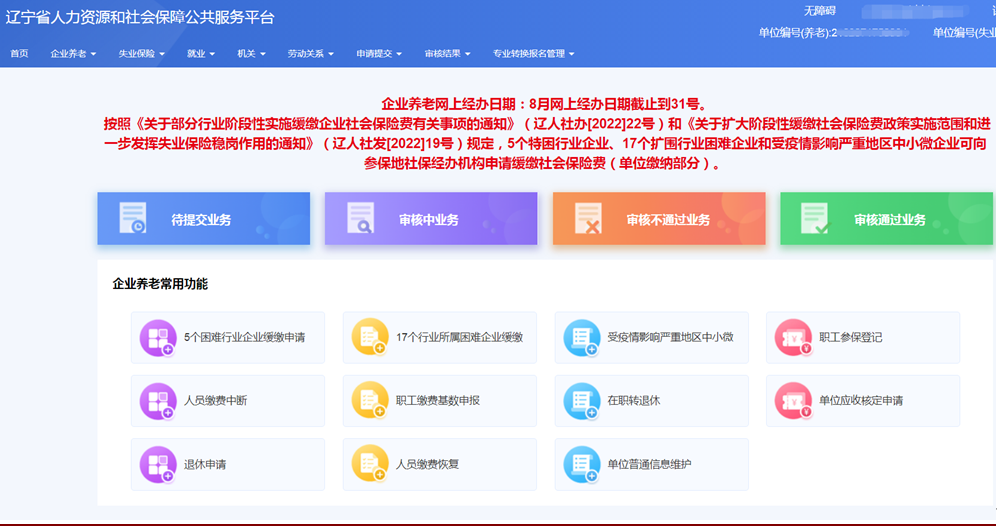The height and width of the screenshot is (530, 997).
Task: Click the 退休申请 purple icon
Action: coord(157,465)
